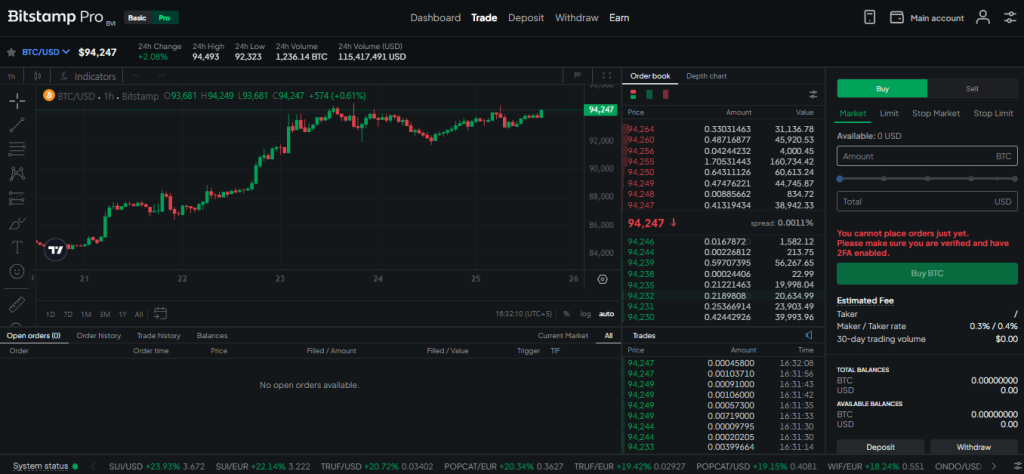Open the forecasting and measurement tool
Screen dimensions: 1024x474
pos(18,198)
